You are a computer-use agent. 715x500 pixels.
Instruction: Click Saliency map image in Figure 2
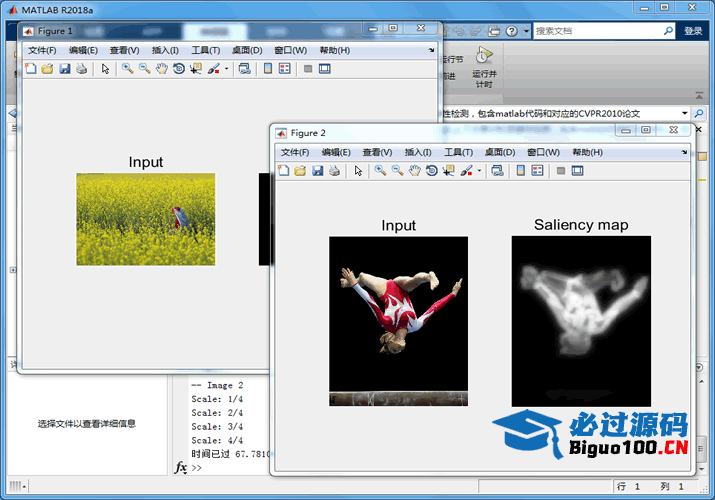coord(581,321)
